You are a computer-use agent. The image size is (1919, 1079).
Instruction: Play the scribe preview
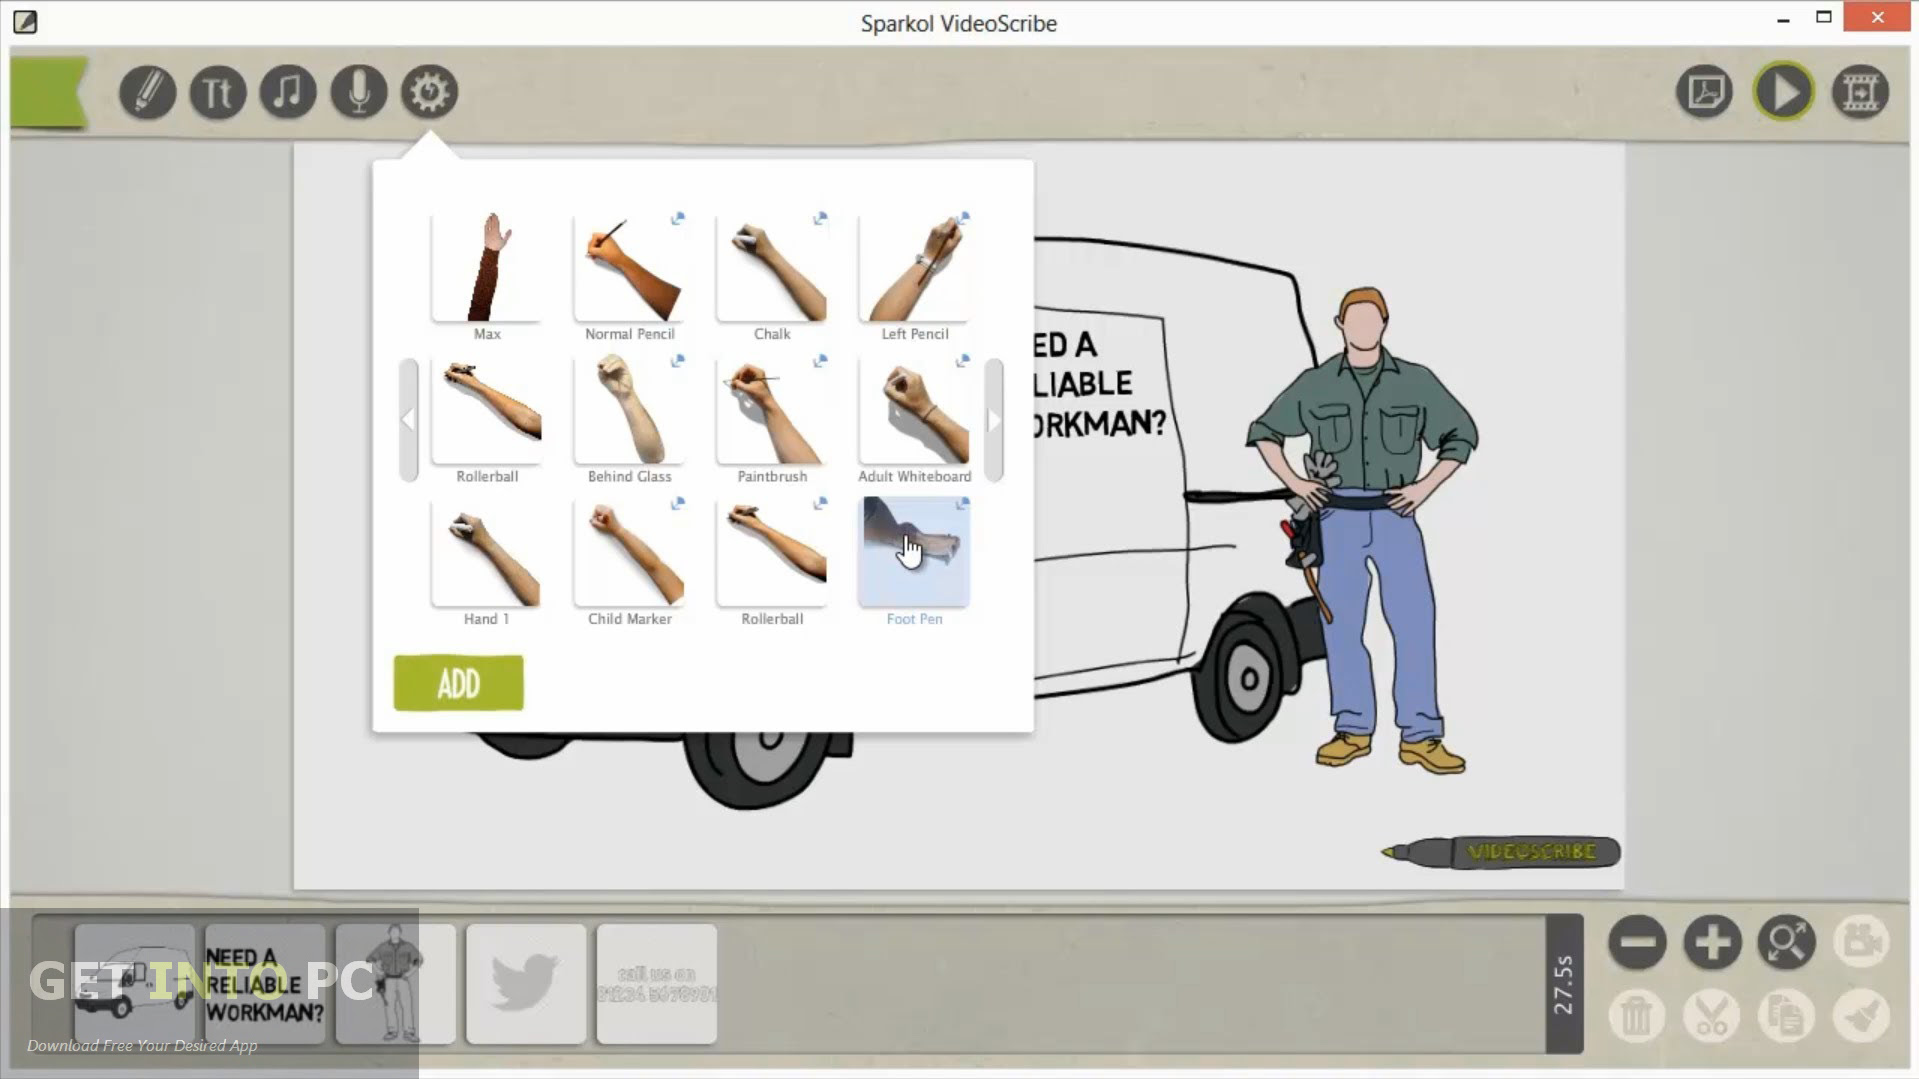pos(1783,92)
